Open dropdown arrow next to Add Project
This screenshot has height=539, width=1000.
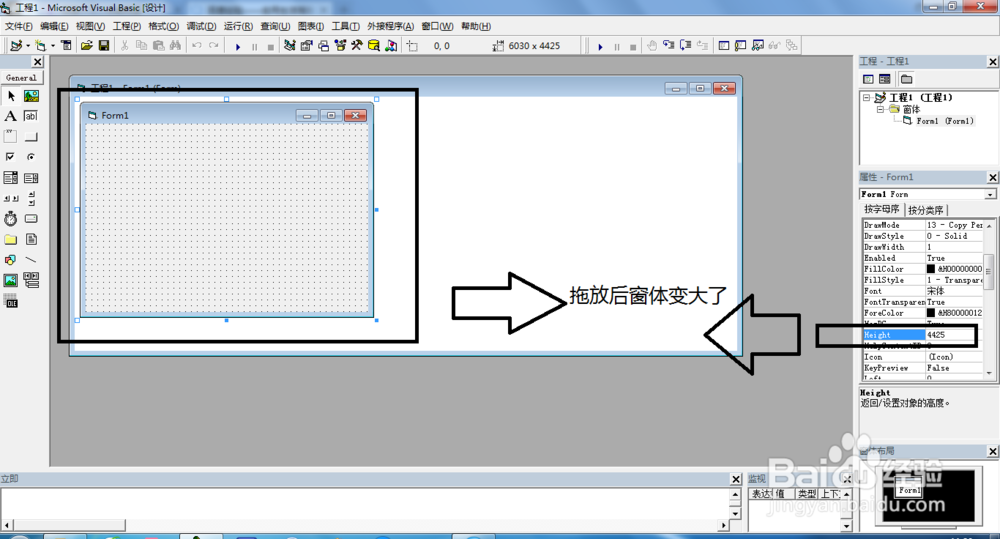28,45
